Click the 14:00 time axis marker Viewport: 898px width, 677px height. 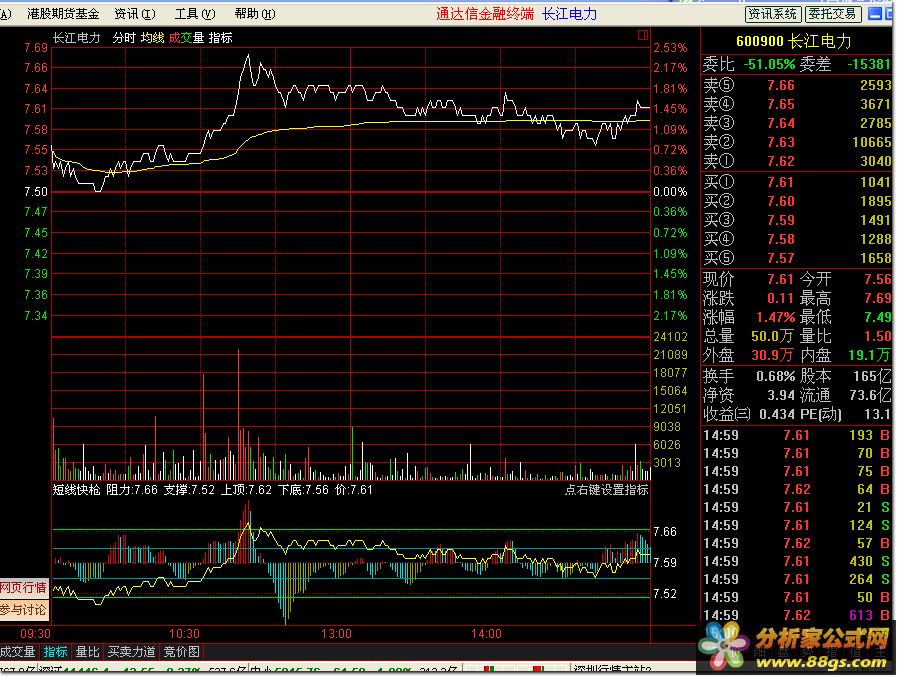click(486, 633)
